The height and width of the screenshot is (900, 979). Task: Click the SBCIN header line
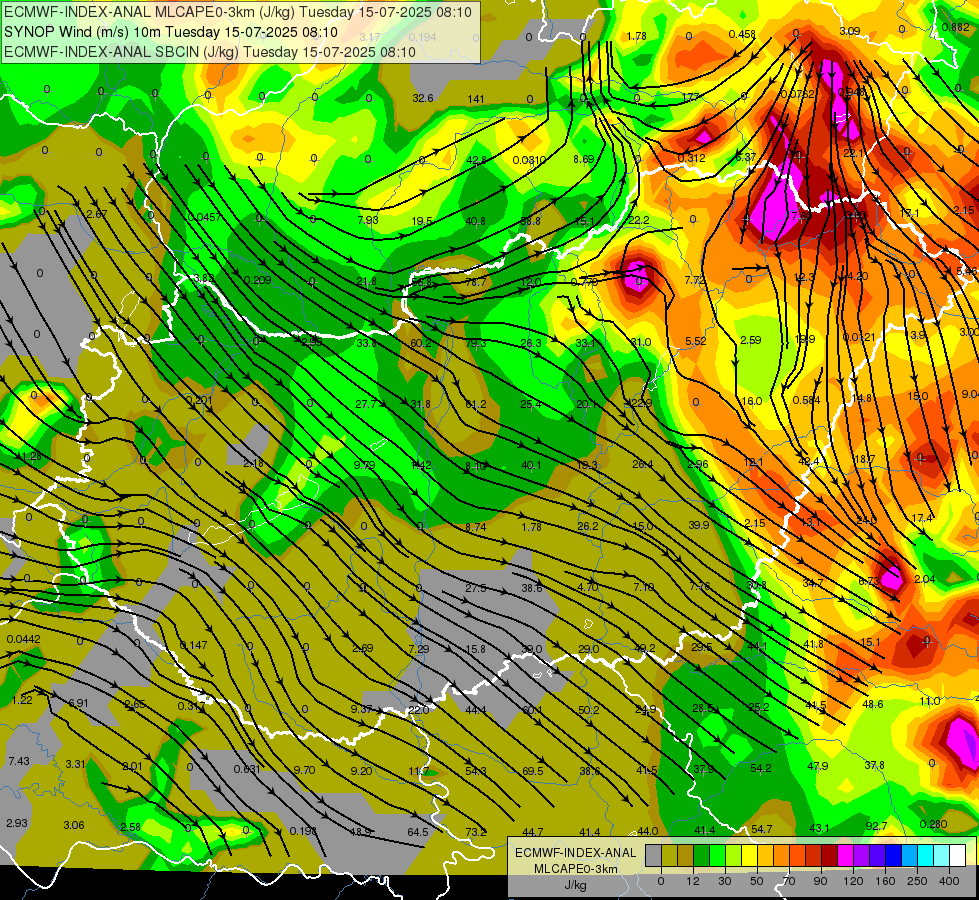point(210,52)
